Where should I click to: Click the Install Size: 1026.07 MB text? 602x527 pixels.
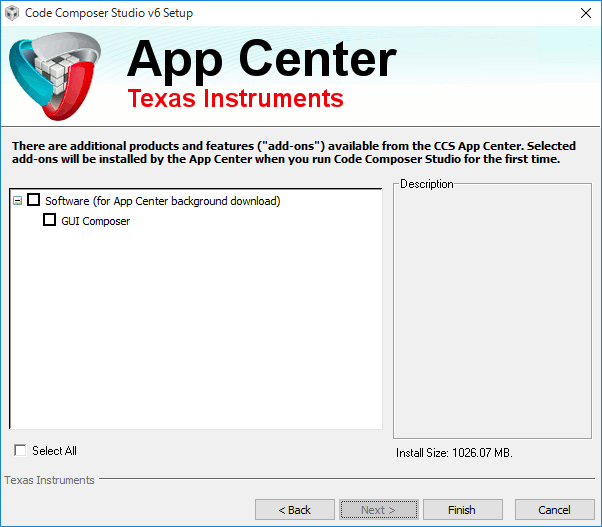[x=454, y=453]
